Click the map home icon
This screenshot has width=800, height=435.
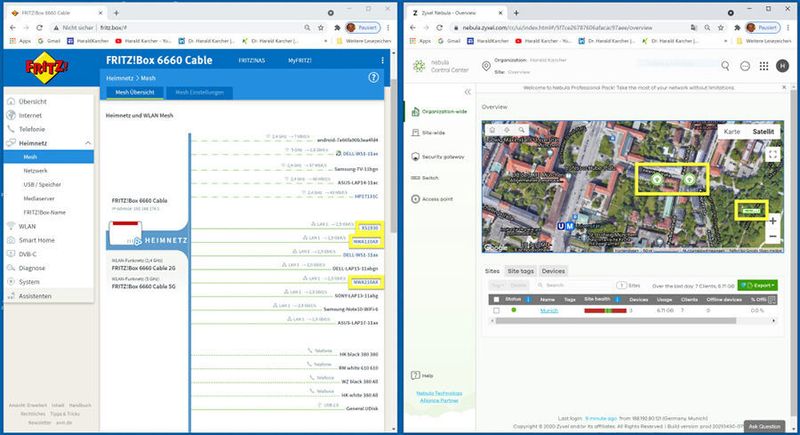coord(492,130)
